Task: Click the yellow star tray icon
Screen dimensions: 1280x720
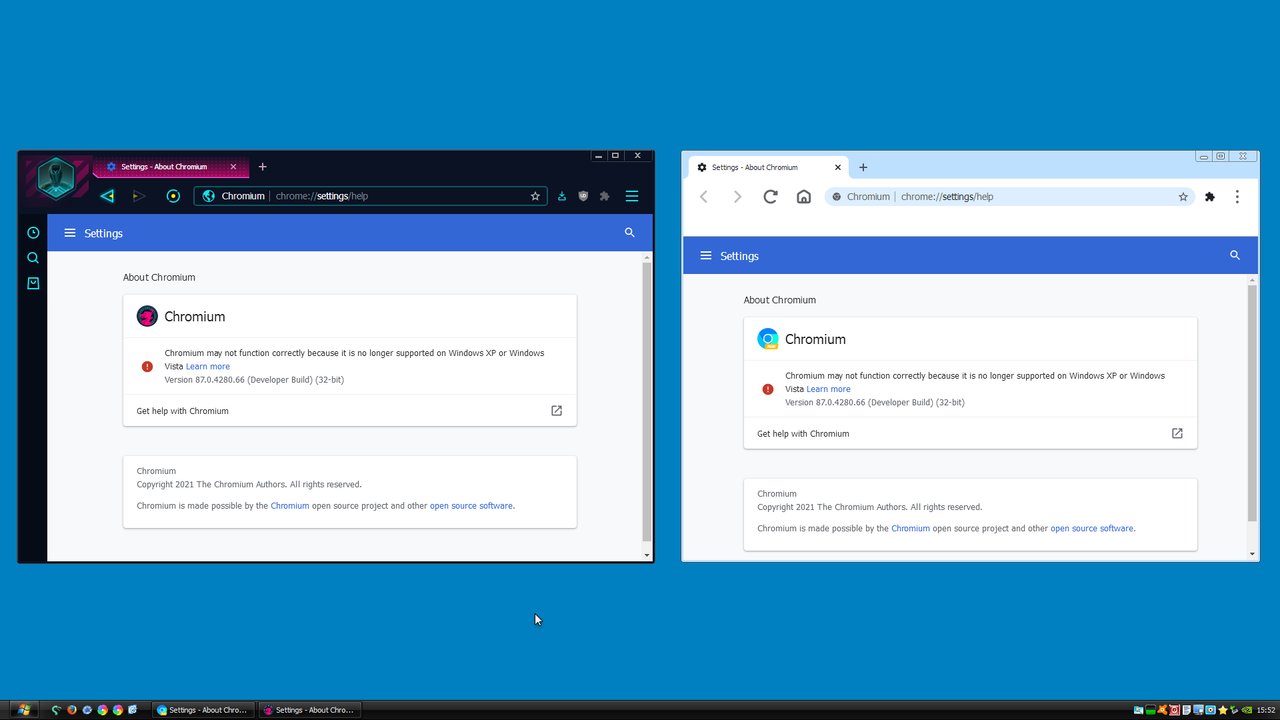Action: pyautogui.click(x=1222, y=710)
